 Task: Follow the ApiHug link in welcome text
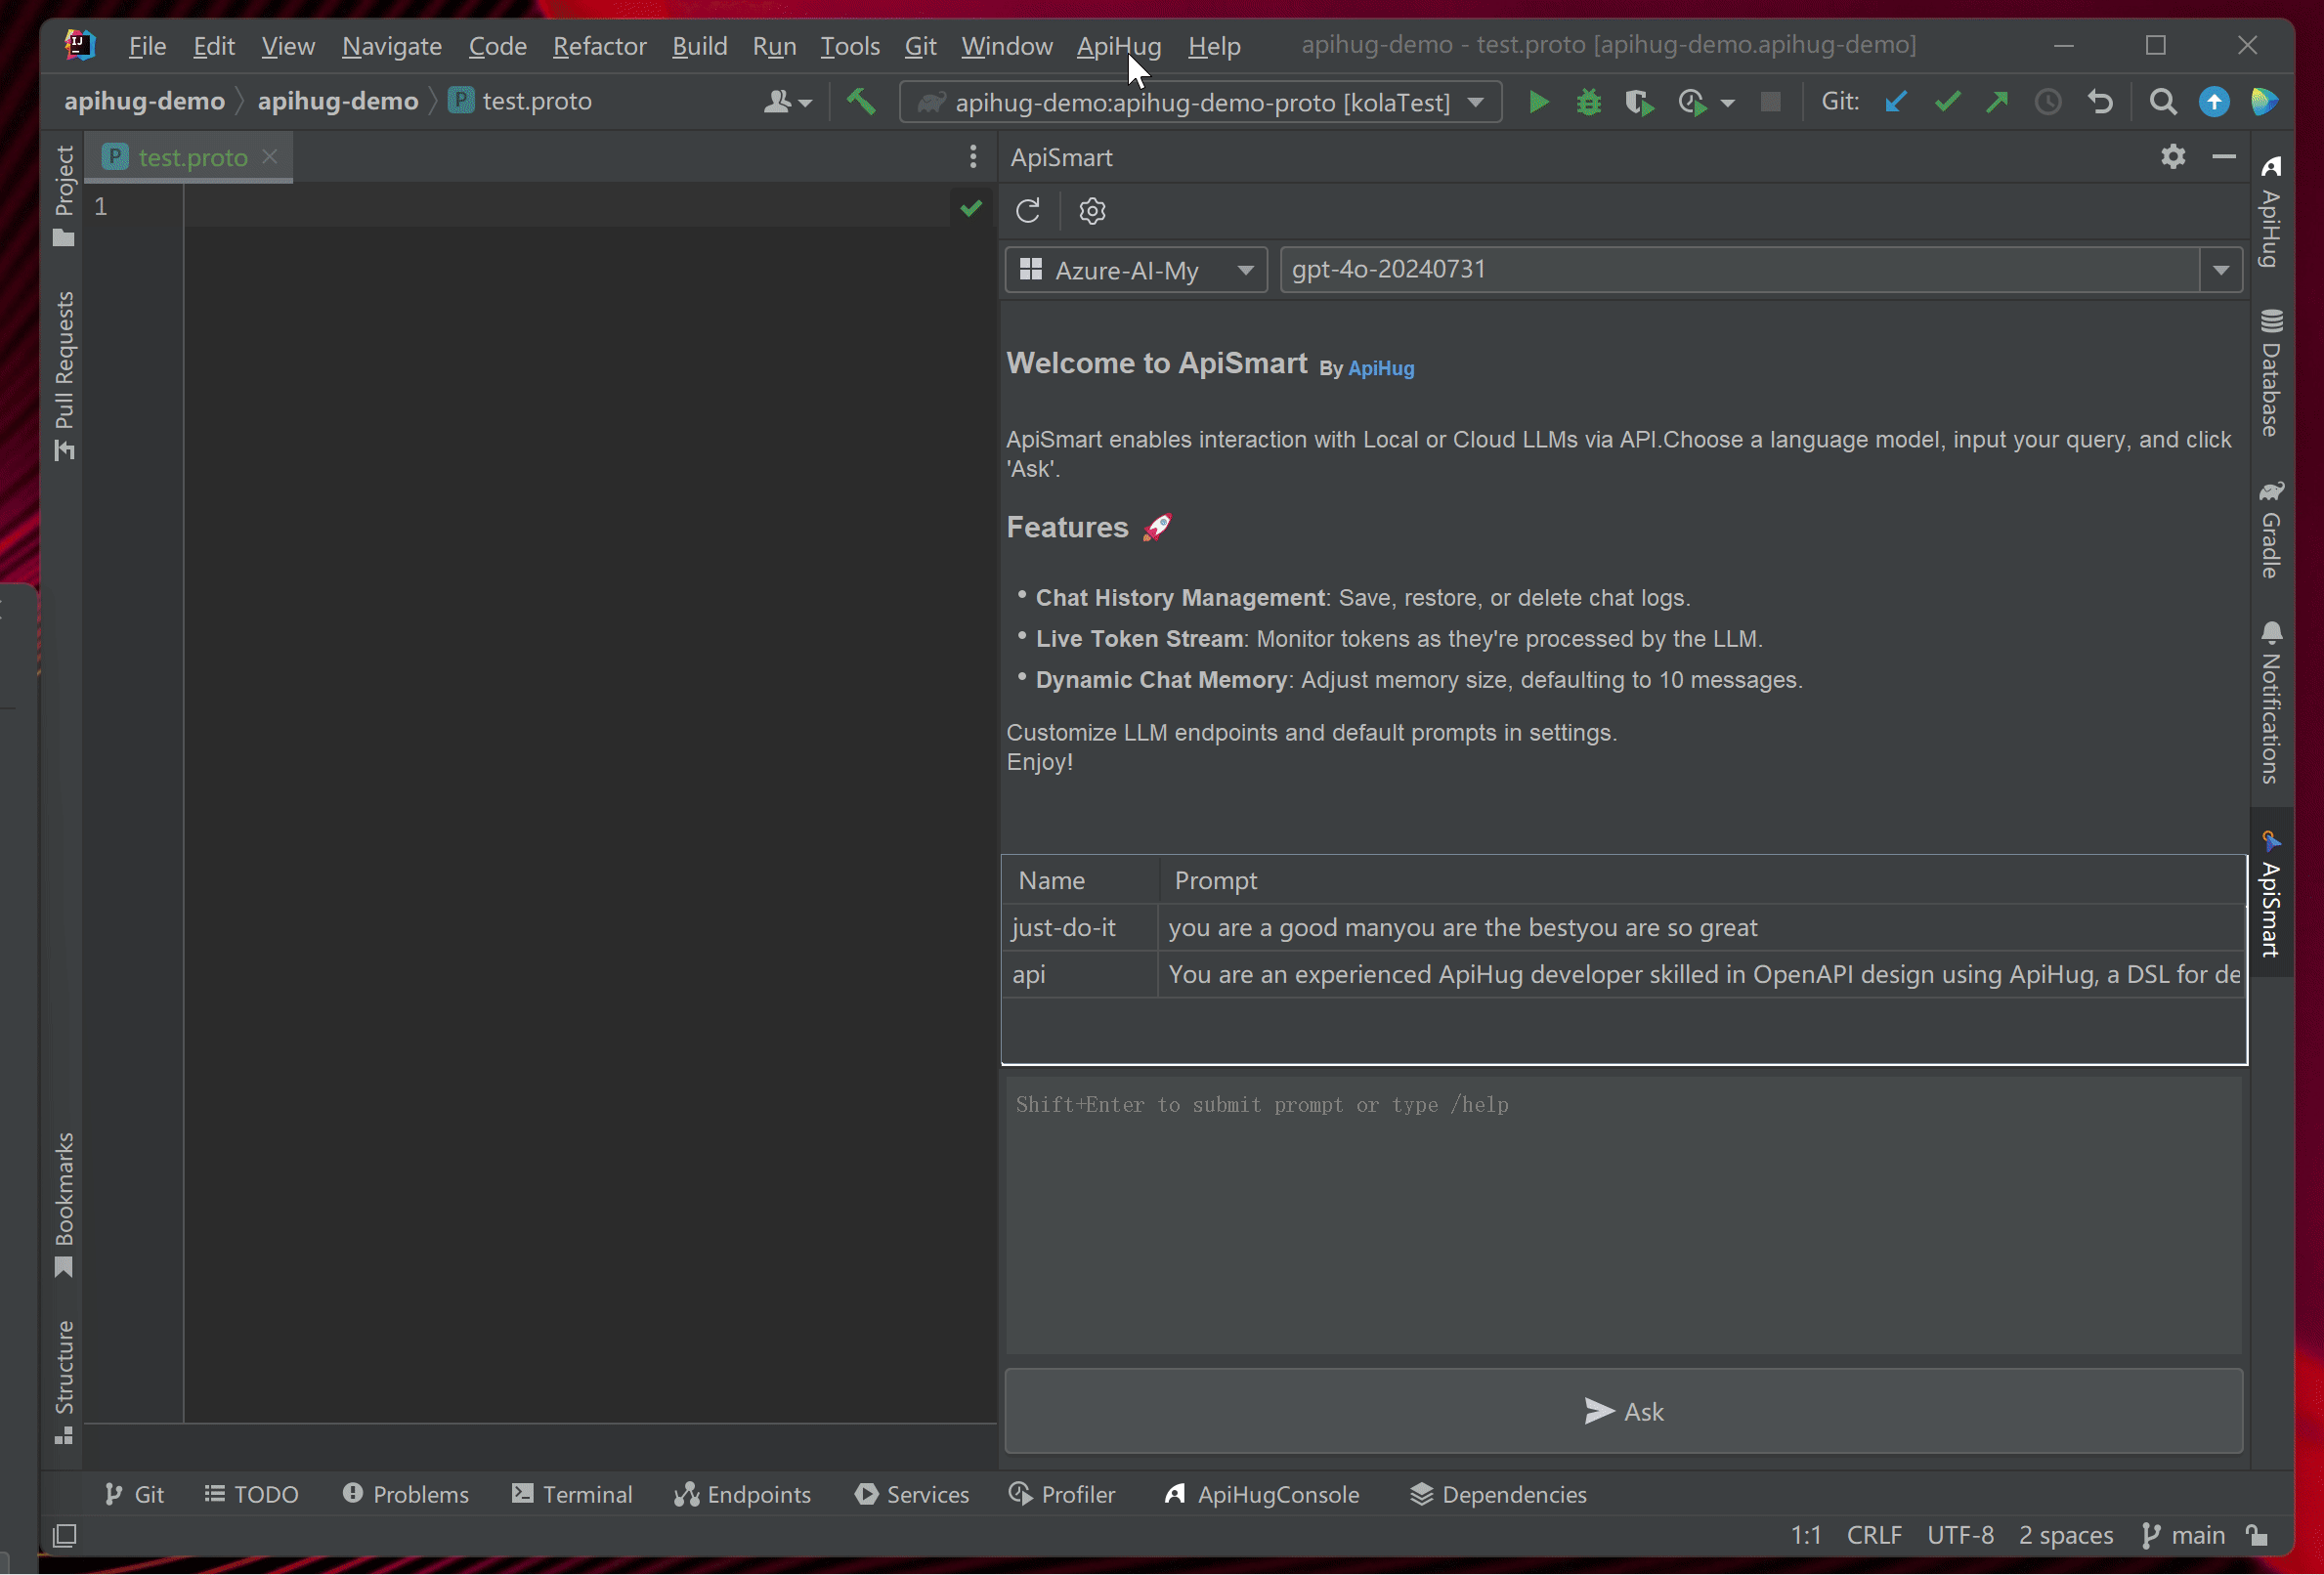[1381, 368]
